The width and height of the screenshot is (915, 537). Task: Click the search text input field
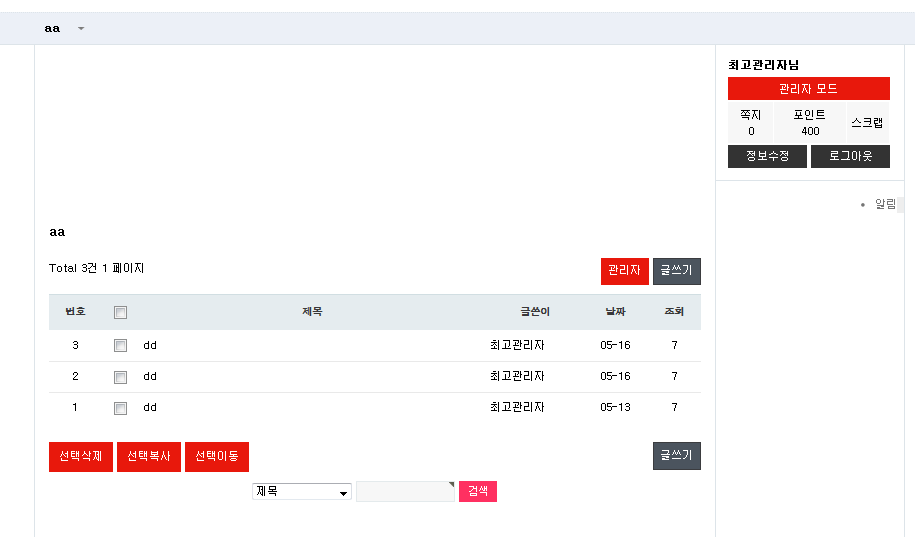point(404,492)
